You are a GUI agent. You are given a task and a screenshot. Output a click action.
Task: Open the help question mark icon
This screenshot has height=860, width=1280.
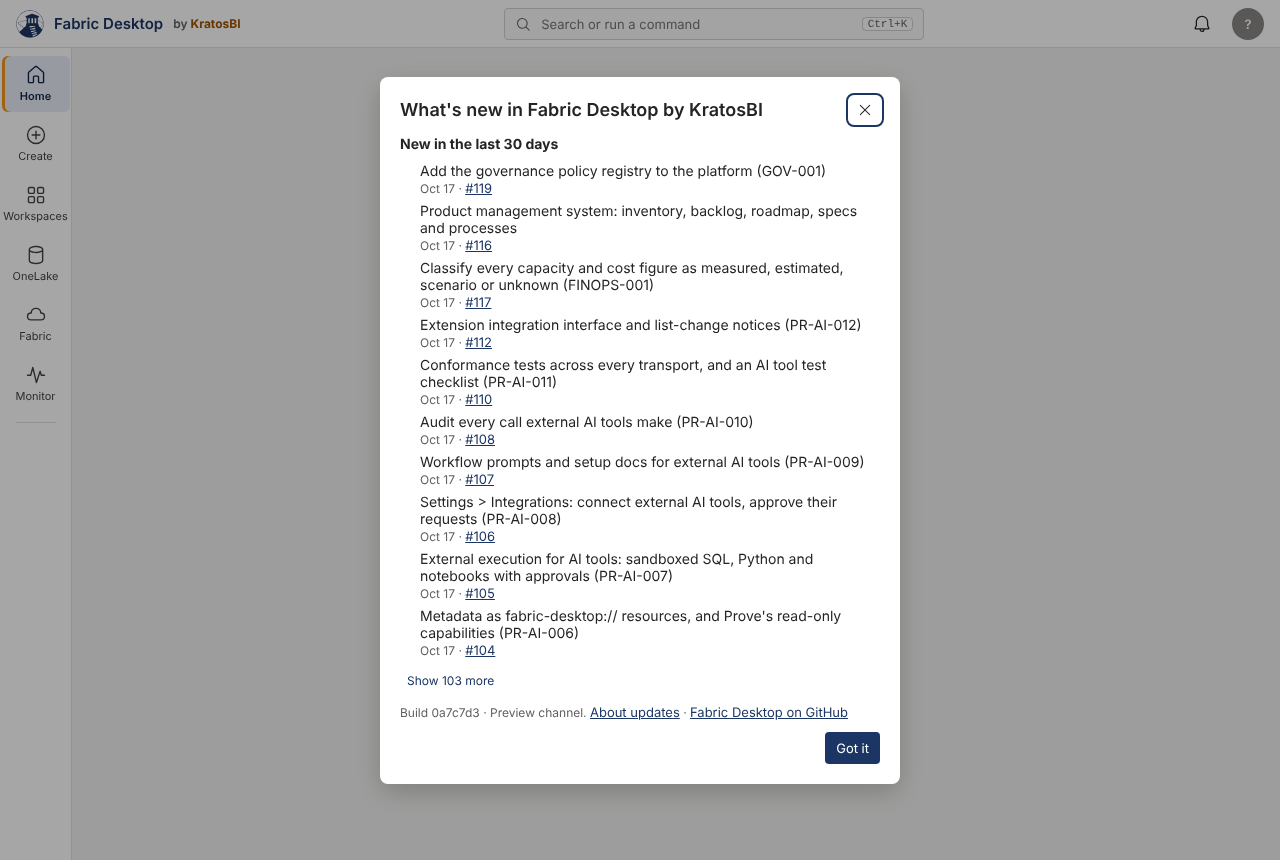pos(1248,24)
